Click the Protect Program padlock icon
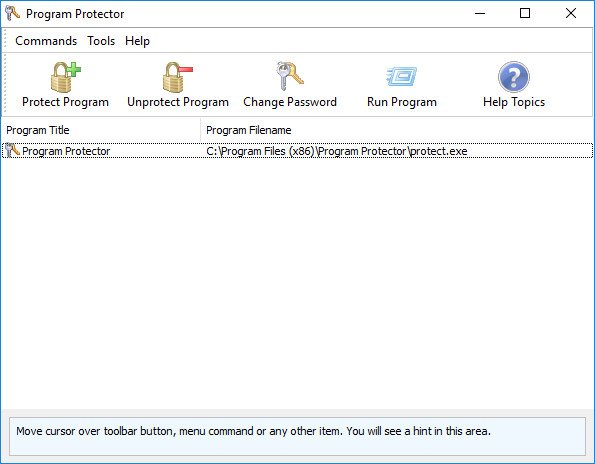Image resolution: width=595 pixels, height=464 pixels. coord(66,77)
